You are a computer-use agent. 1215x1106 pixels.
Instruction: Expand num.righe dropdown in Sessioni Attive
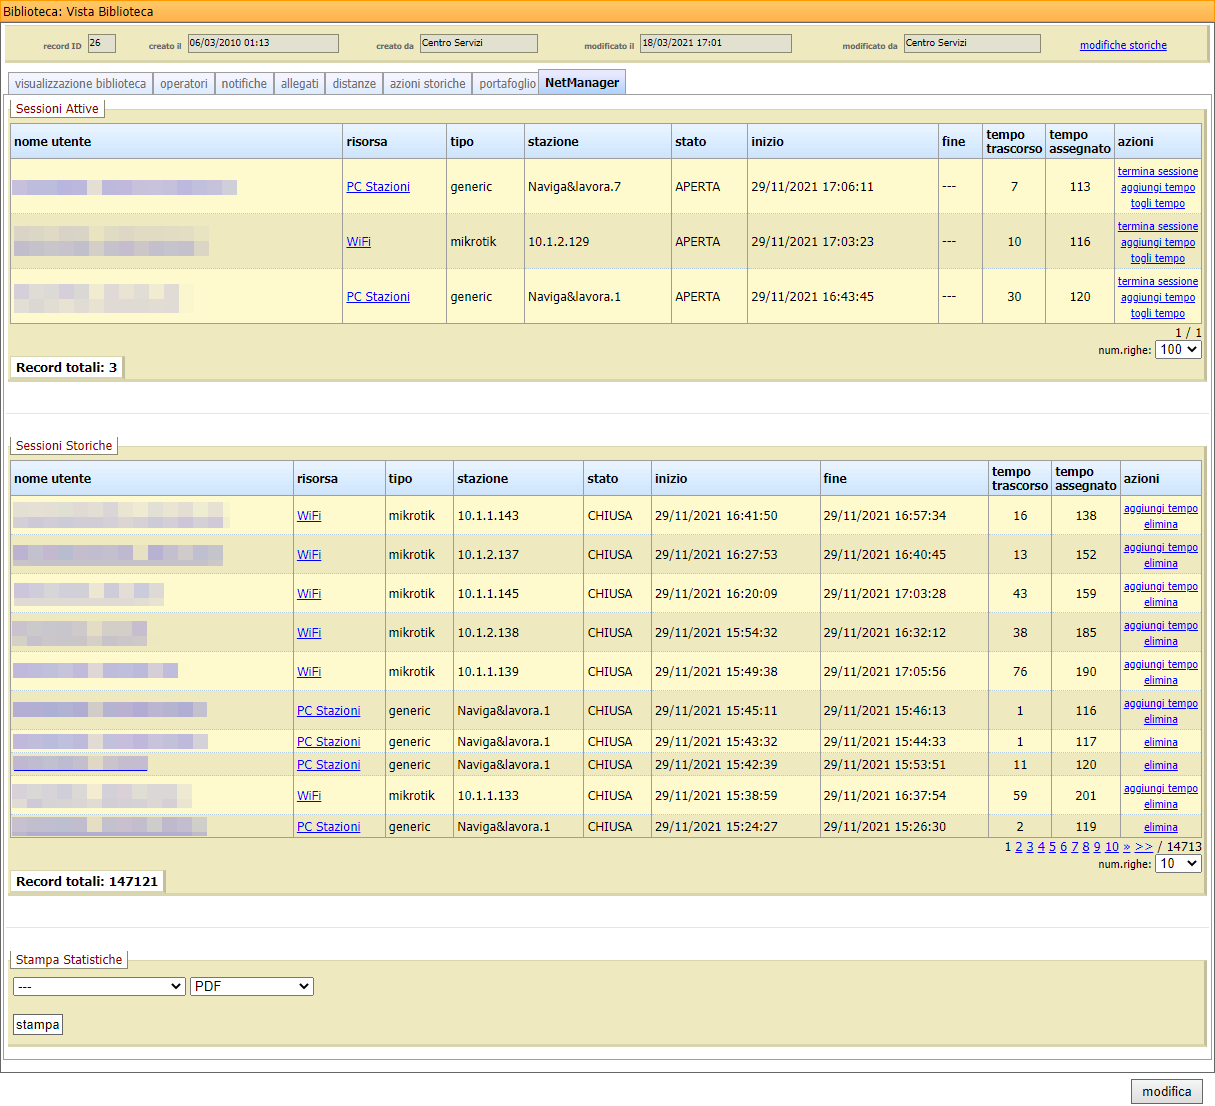pyautogui.click(x=1178, y=350)
